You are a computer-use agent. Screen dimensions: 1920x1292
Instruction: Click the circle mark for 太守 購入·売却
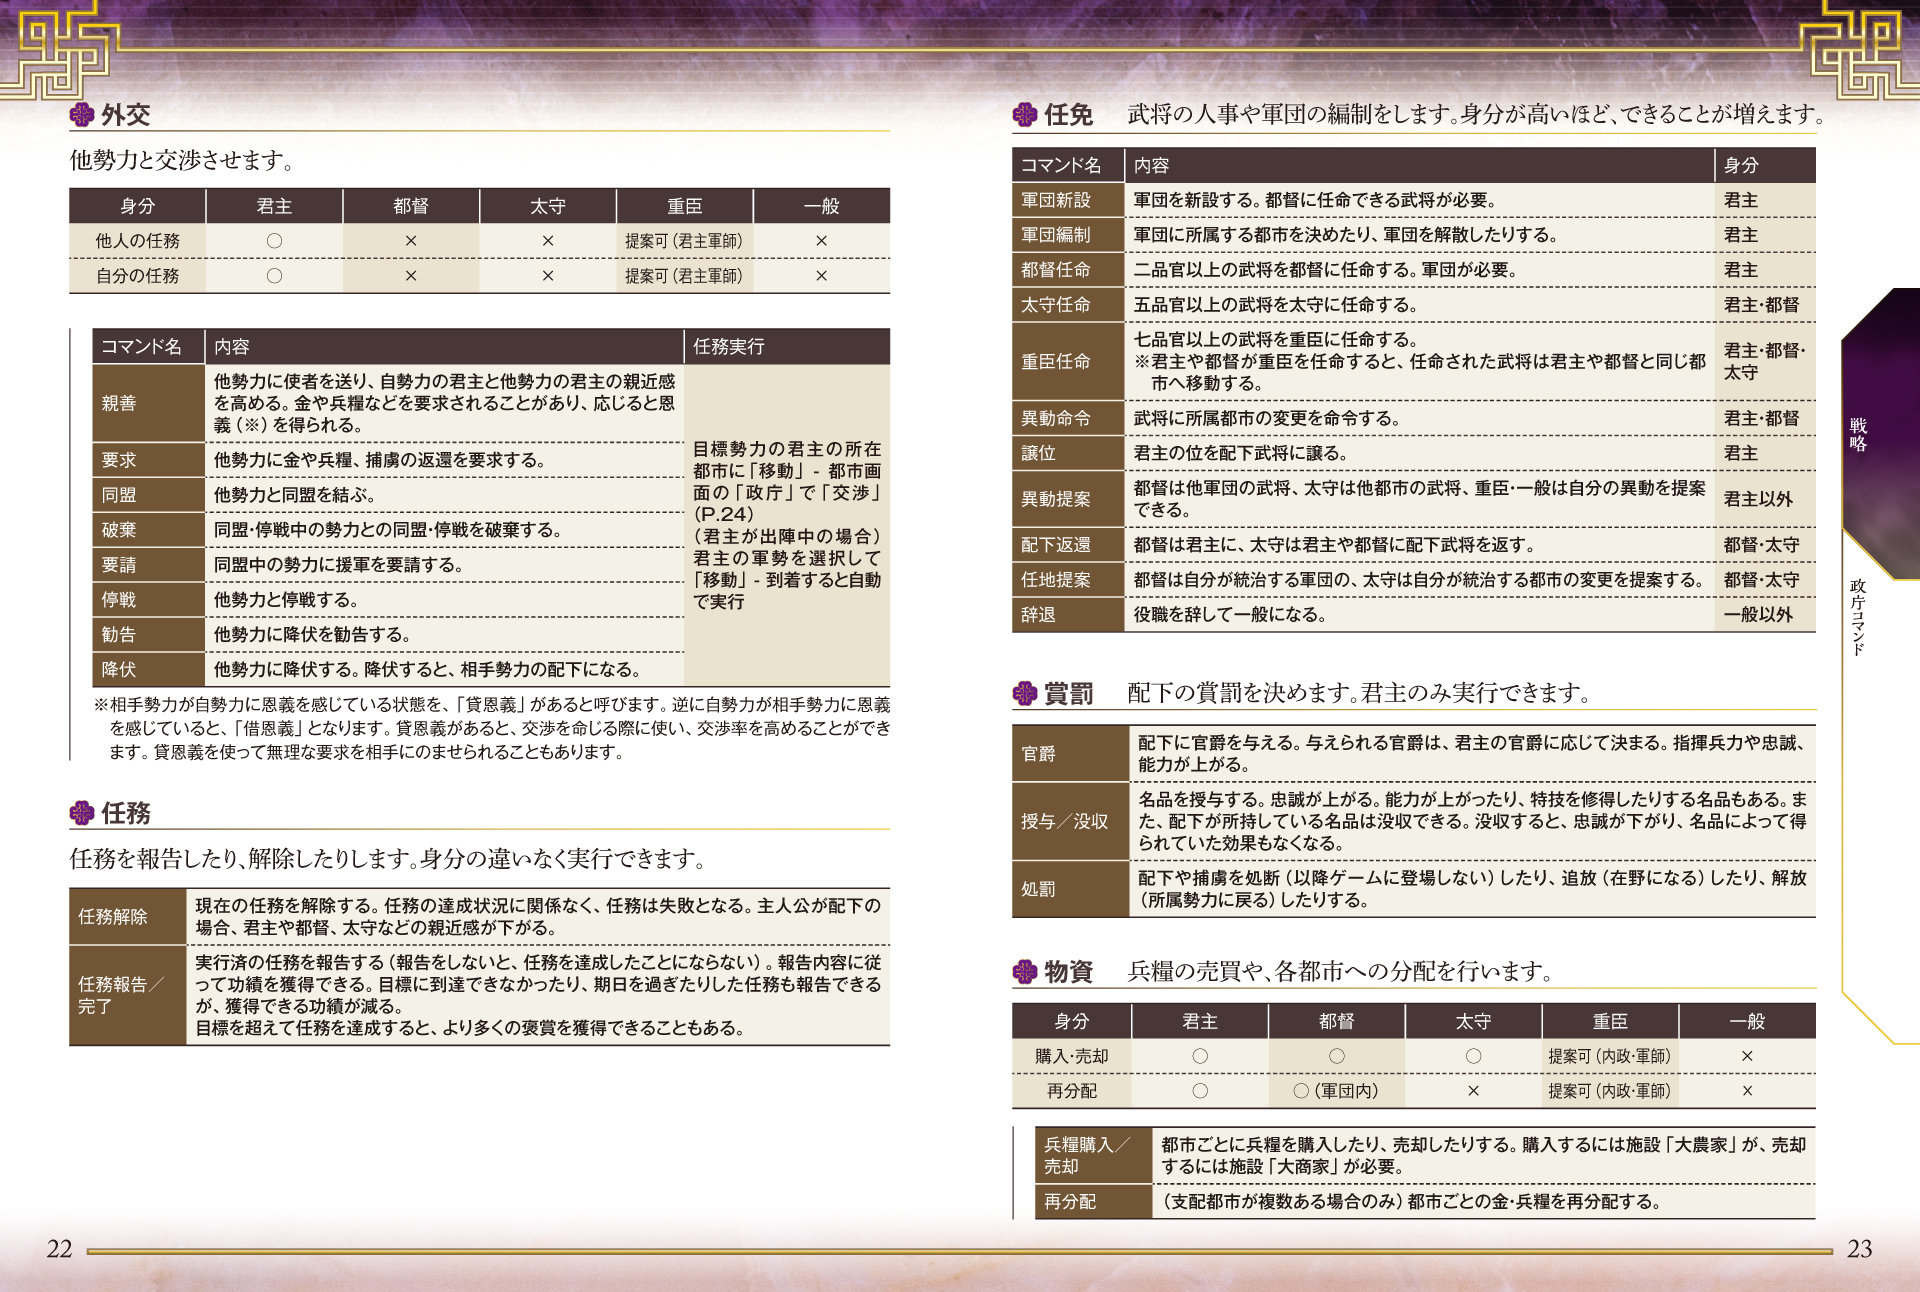point(1473,1056)
